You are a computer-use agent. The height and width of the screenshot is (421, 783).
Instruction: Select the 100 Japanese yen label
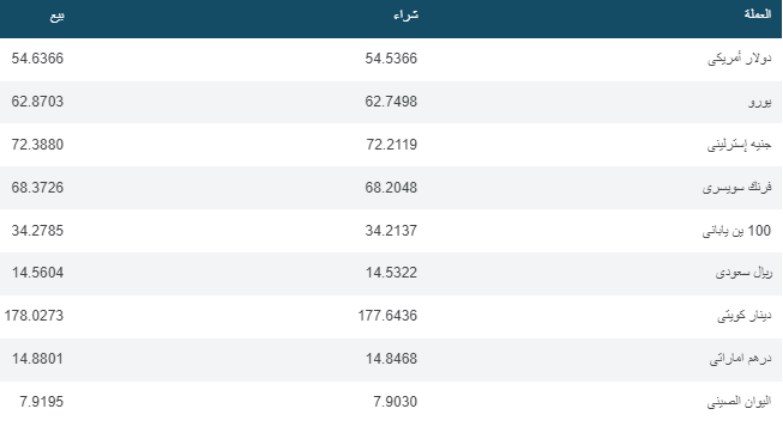737,231
